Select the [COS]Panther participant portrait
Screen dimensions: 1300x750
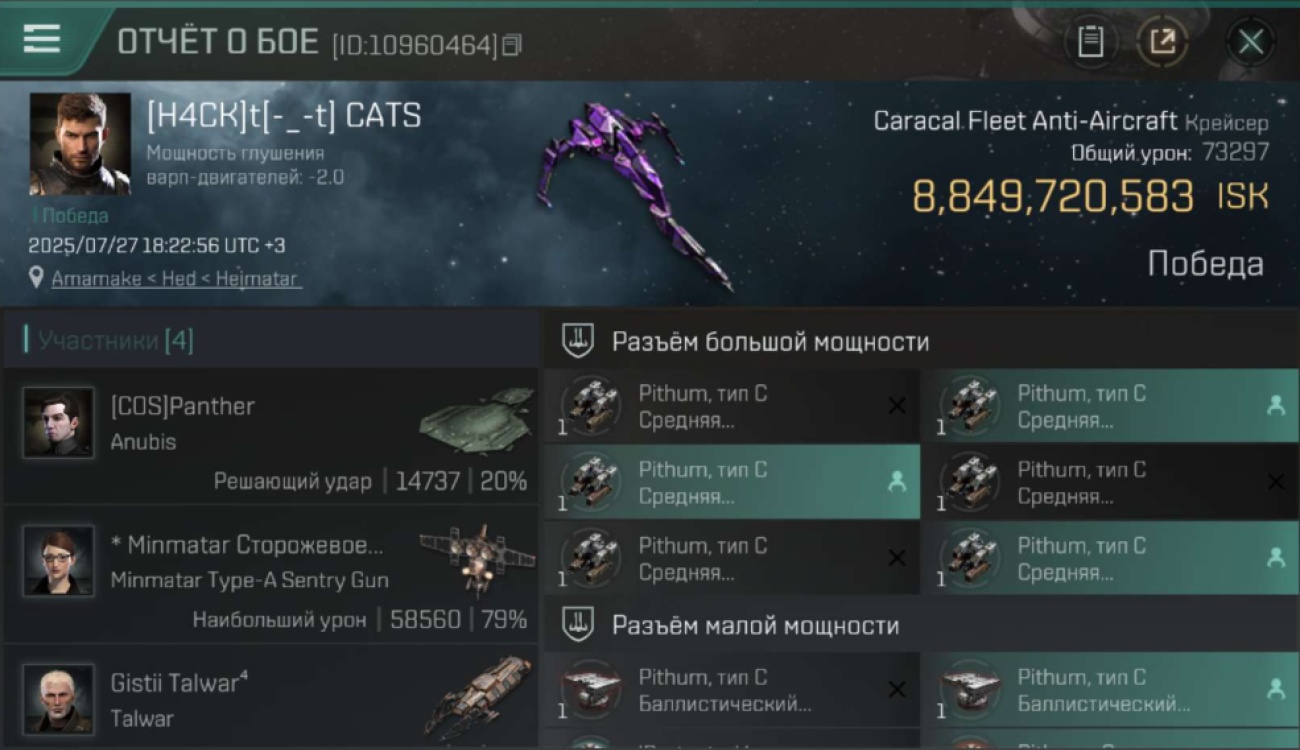(x=58, y=423)
